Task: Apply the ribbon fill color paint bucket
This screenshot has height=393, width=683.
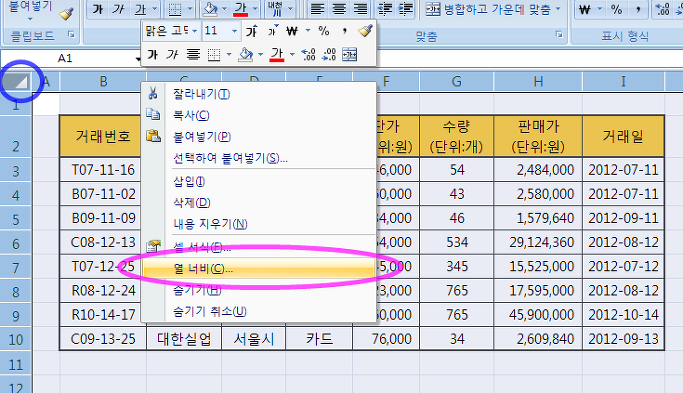Action: 211,9
